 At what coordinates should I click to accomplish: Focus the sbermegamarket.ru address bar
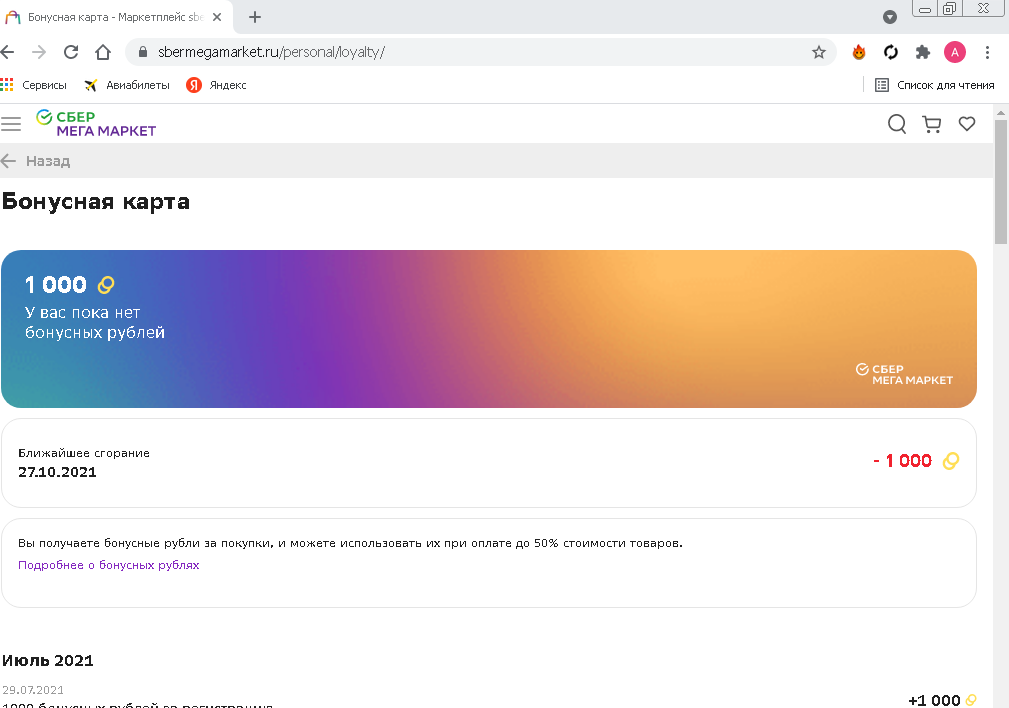(x=479, y=52)
